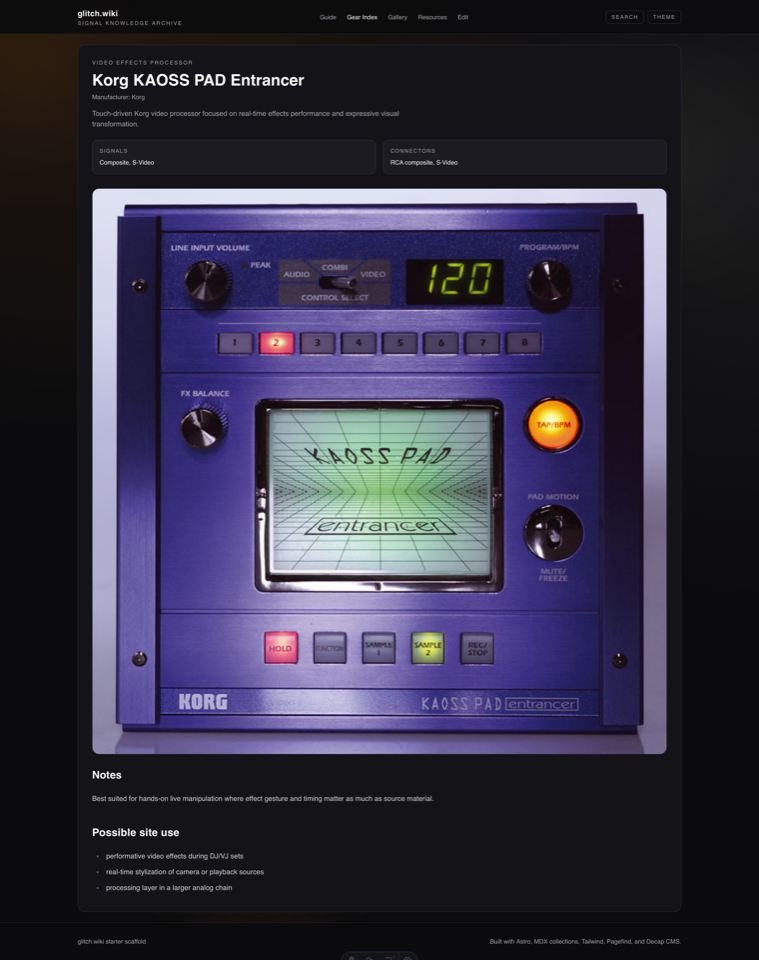Open the Gallery navigation link

coord(397,17)
